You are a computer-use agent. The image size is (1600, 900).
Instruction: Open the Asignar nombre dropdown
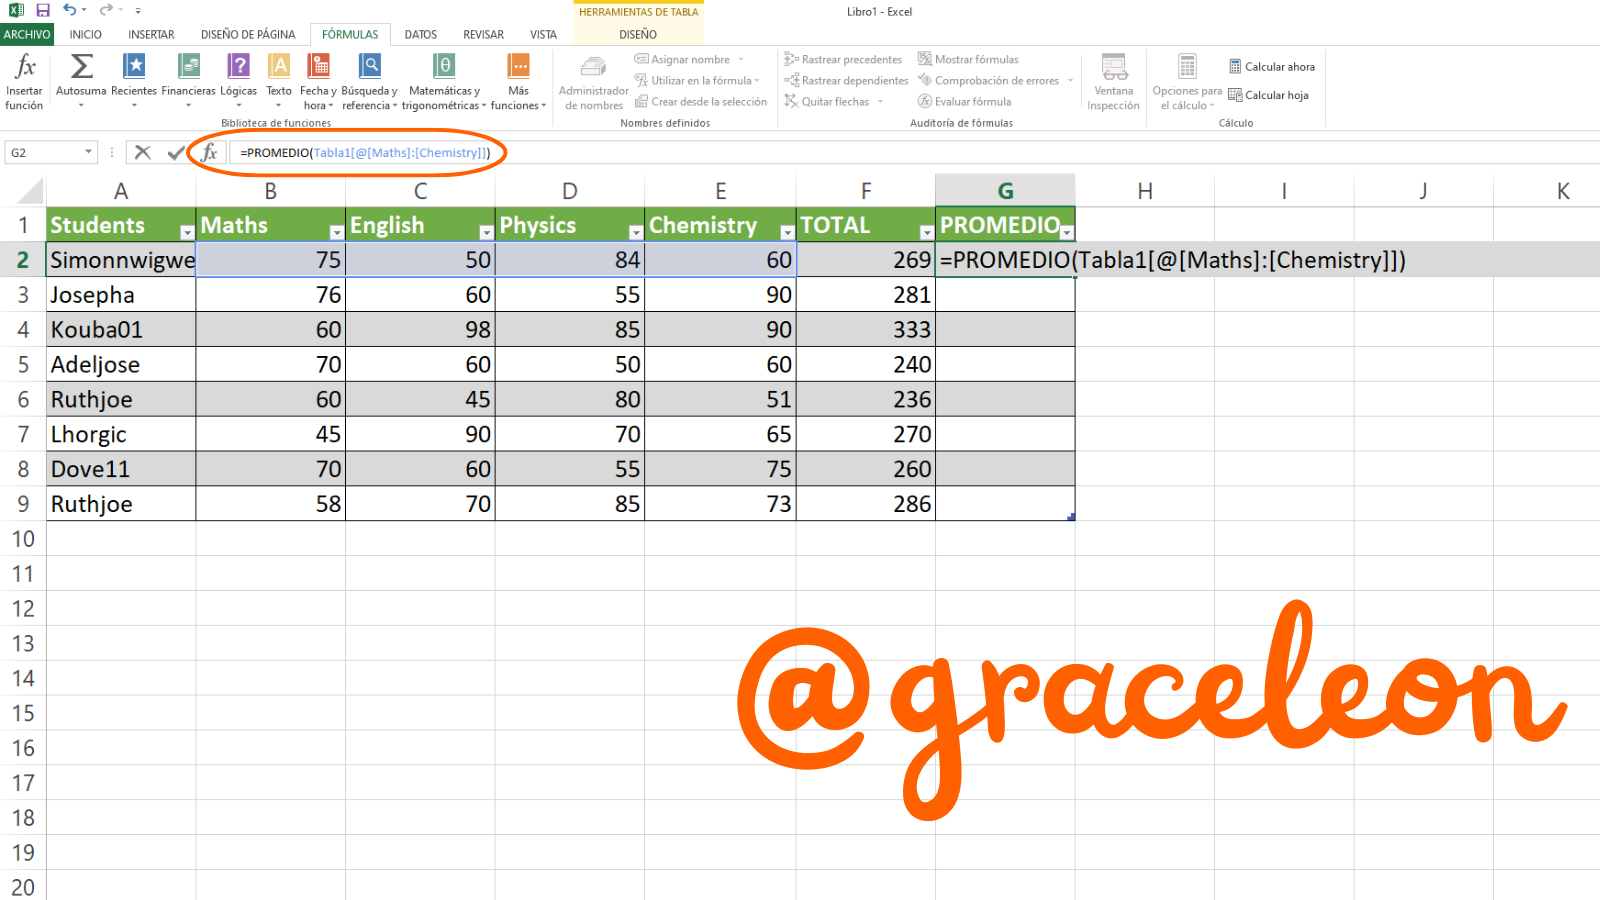pos(741,60)
